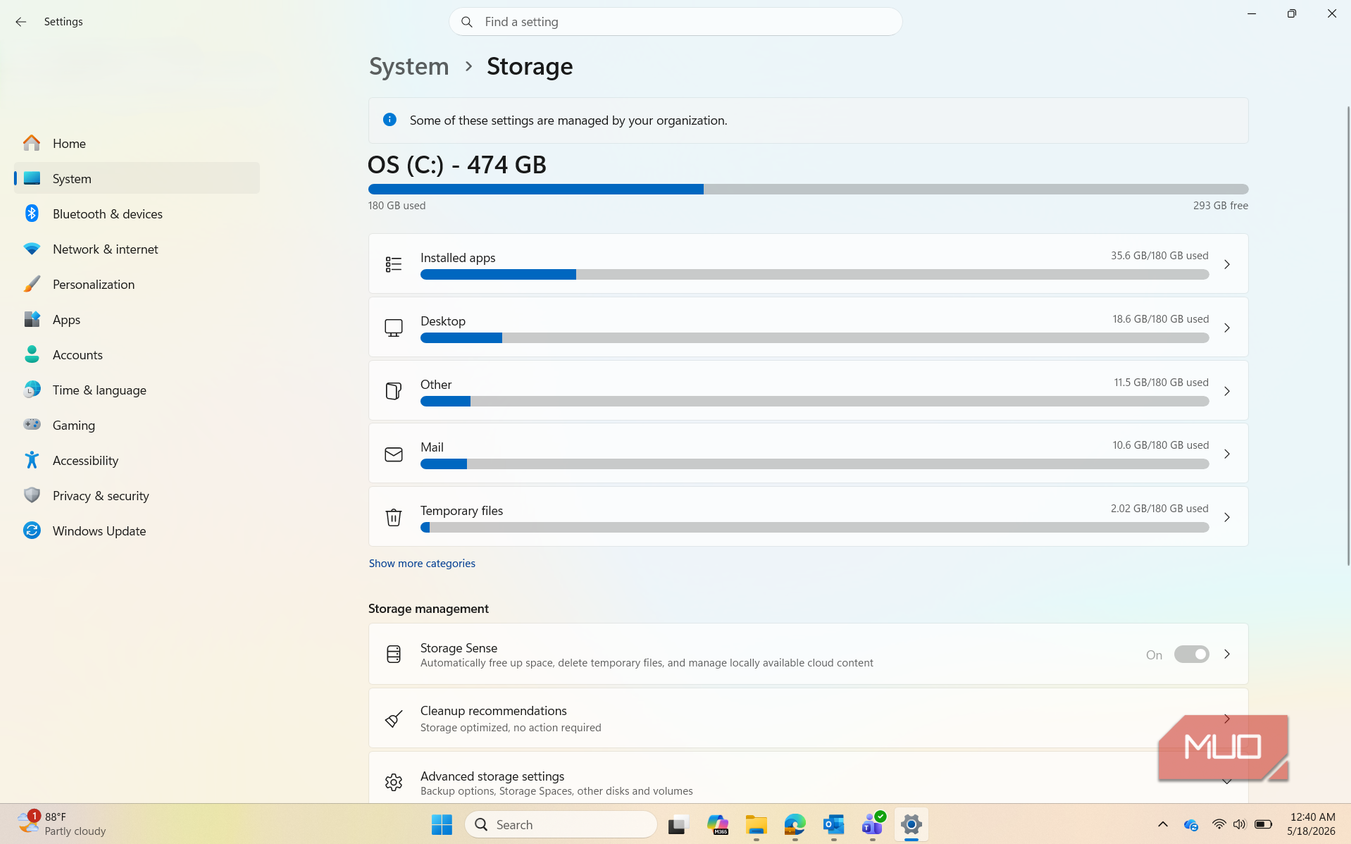Click the clock and date in taskbar
The image size is (1351, 844).
tap(1312, 824)
